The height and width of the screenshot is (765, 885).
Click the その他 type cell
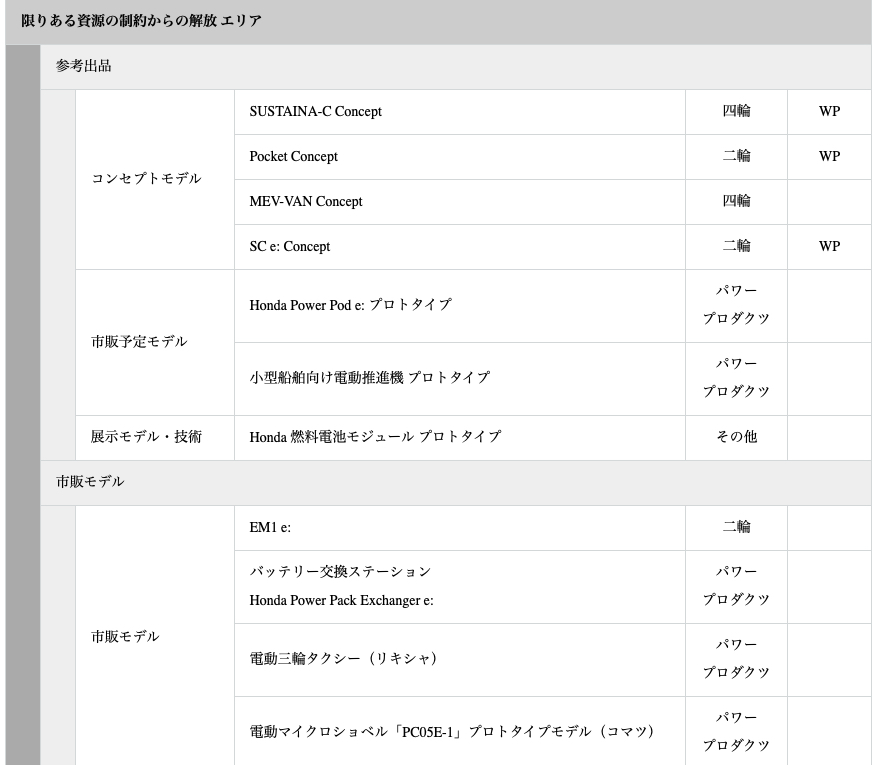point(736,437)
